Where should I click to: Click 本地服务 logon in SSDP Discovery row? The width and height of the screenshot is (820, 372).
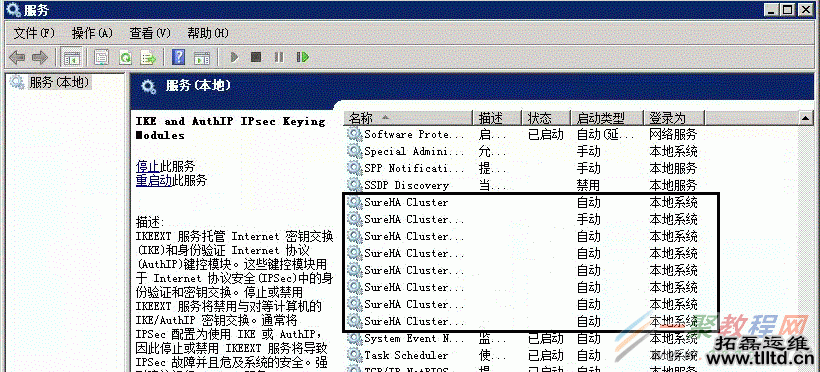(673, 185)
